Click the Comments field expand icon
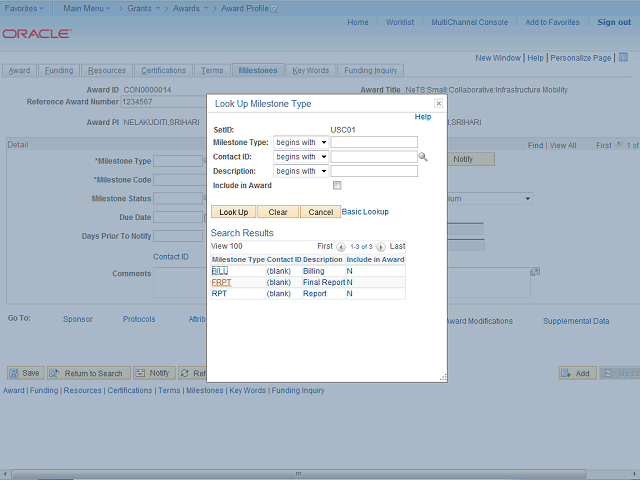Viewport: 640px width, 480px height. tap(535, 271)
